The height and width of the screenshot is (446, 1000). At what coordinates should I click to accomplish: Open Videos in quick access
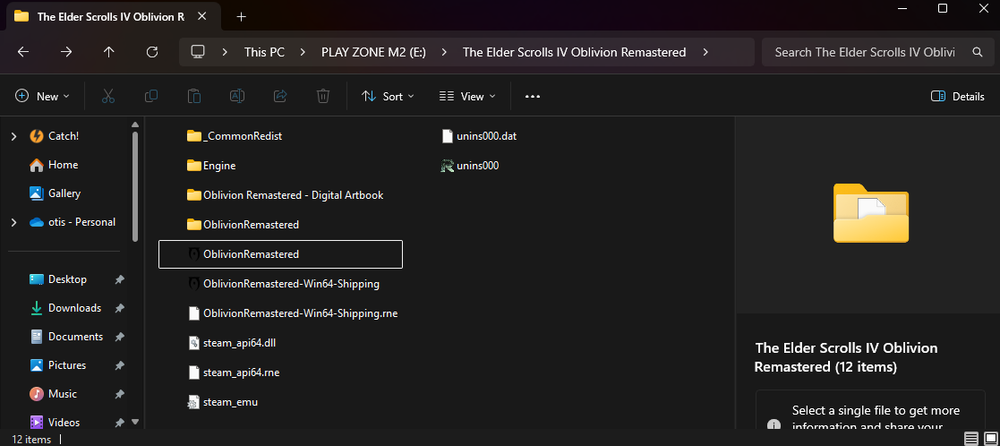(64, 422)
